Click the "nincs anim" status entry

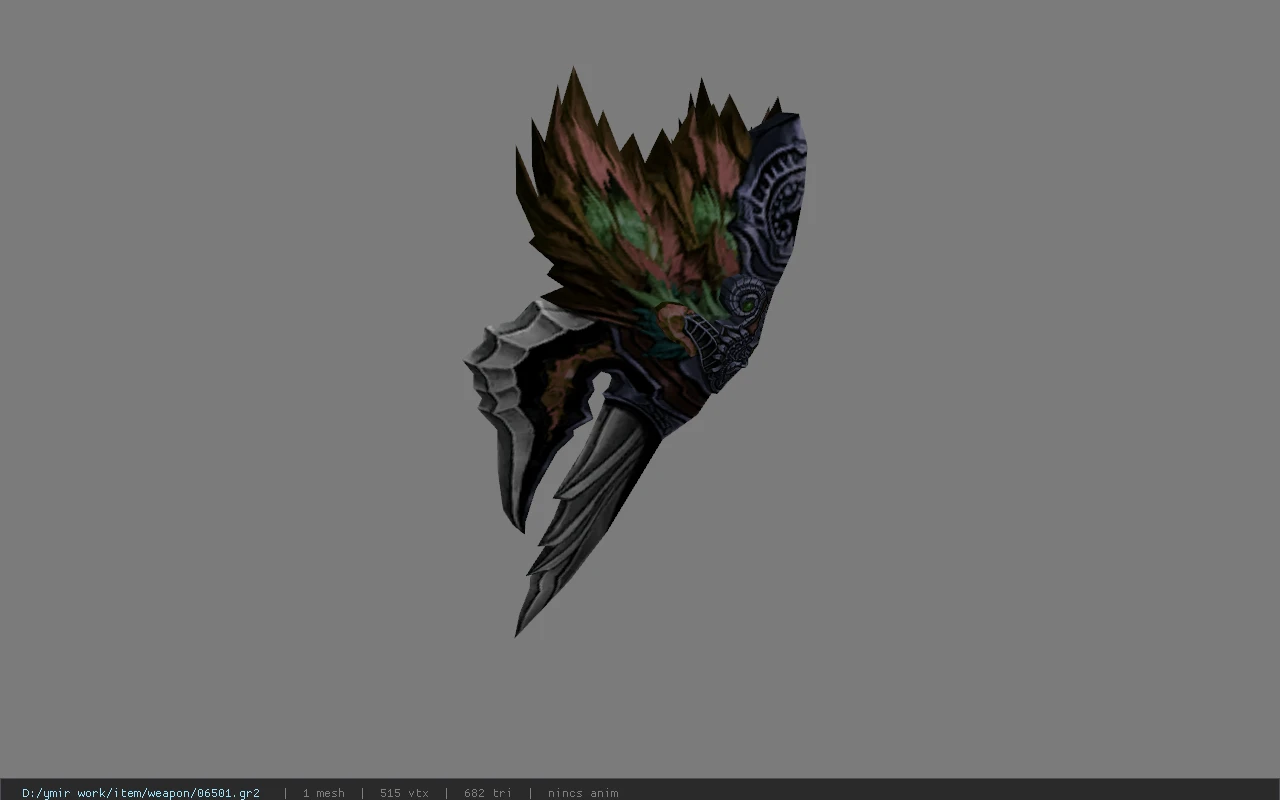[583, 793]
